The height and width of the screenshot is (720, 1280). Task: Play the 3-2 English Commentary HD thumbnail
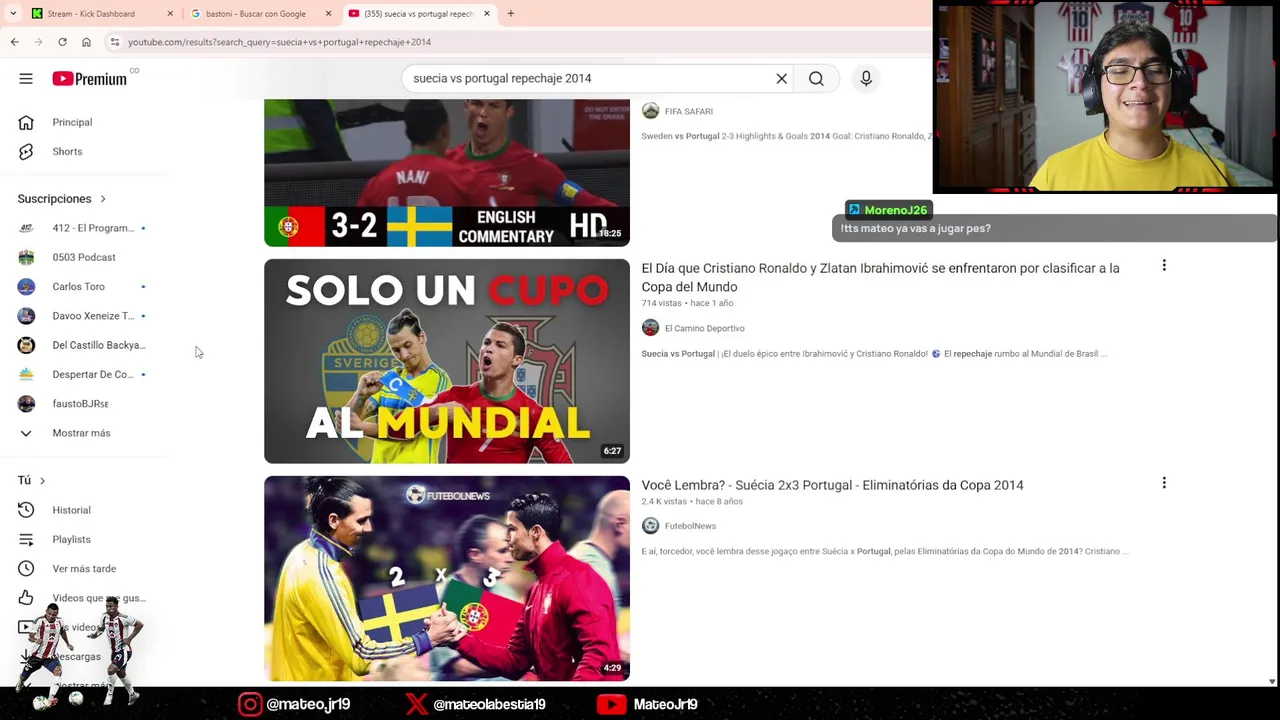coord(447,172)
